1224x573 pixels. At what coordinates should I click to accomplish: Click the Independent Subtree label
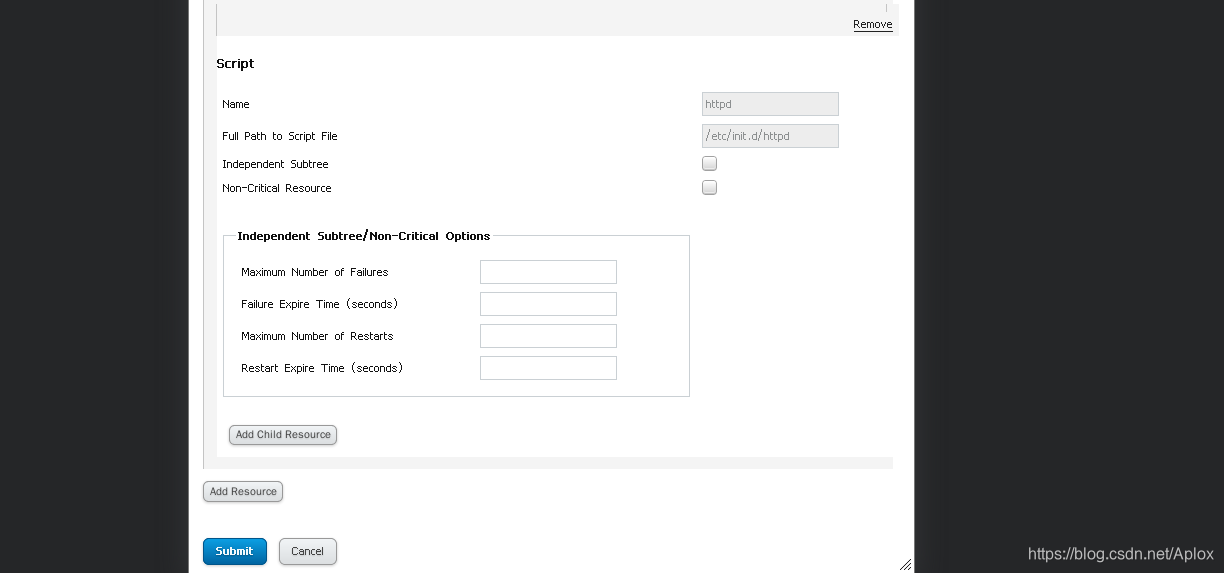pyautogui.click(x=275, y=164)
